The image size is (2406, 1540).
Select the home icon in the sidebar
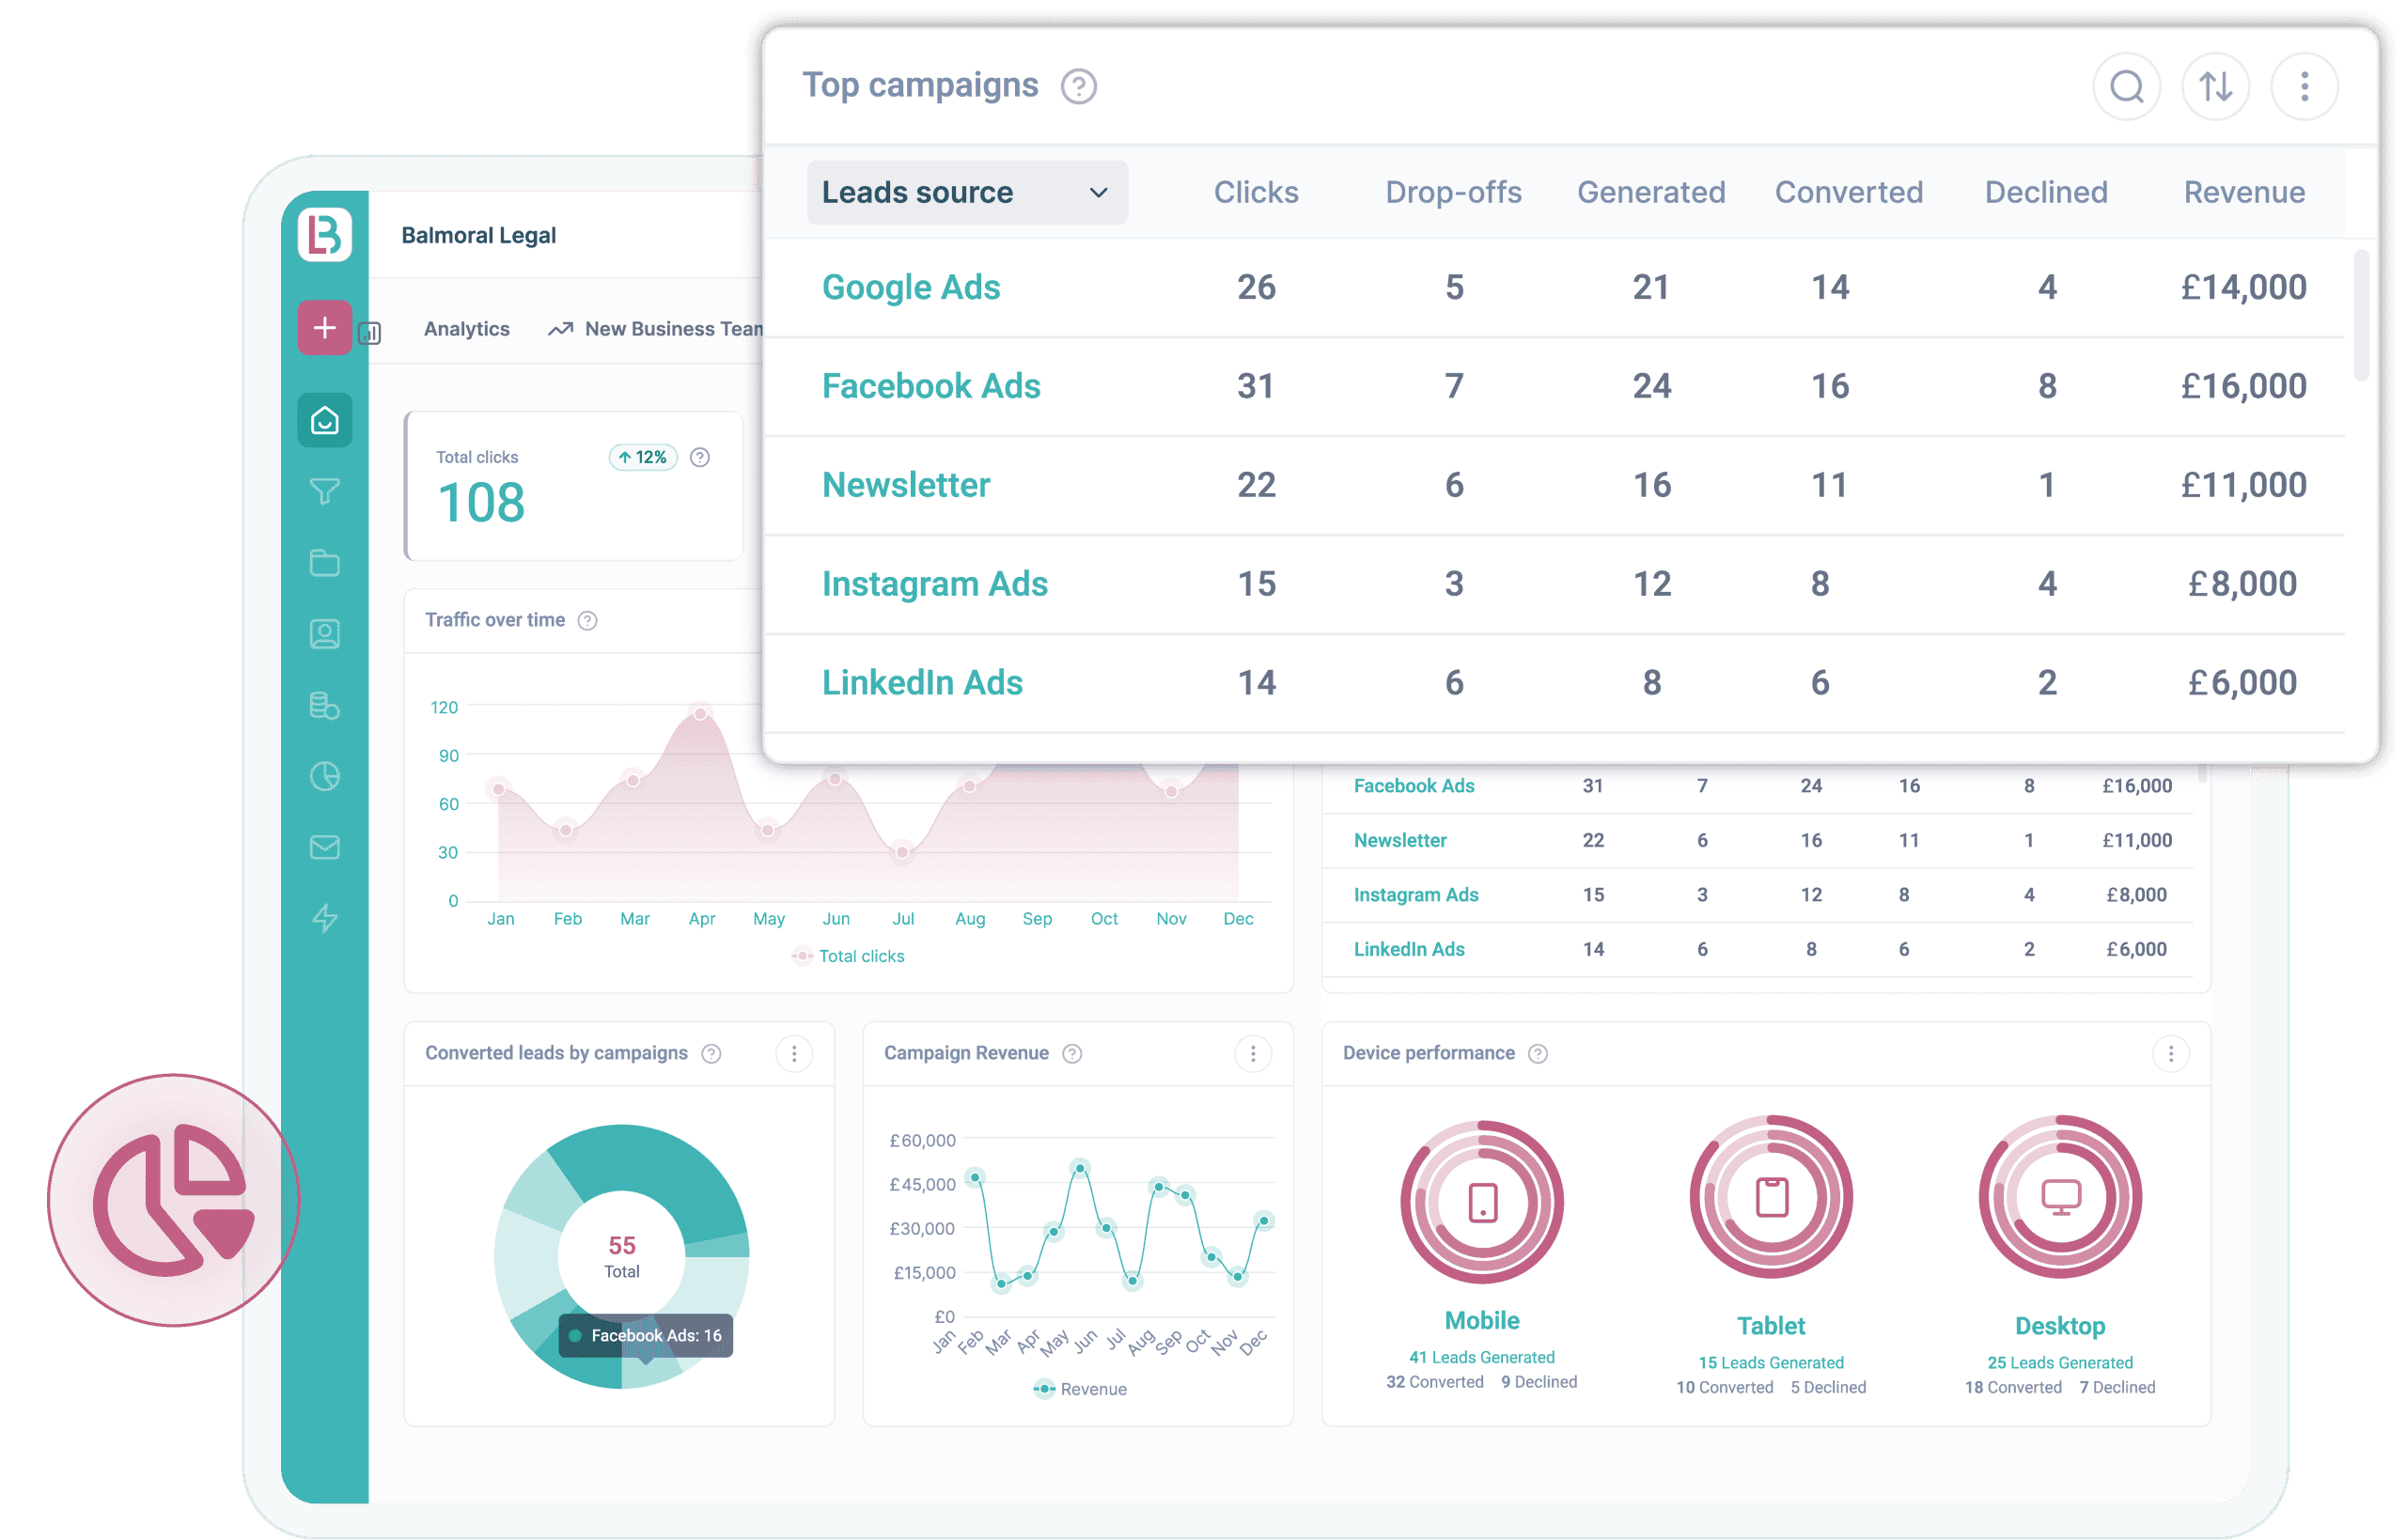click(325, 420)
